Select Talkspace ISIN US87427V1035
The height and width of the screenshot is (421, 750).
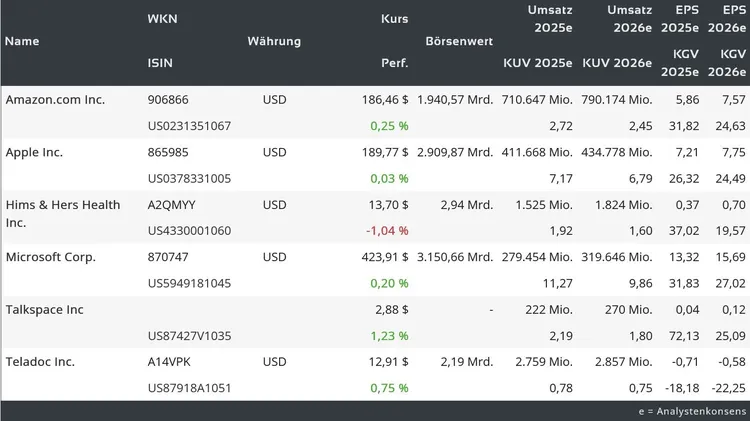pyautogui.click(x=189, y=336)
